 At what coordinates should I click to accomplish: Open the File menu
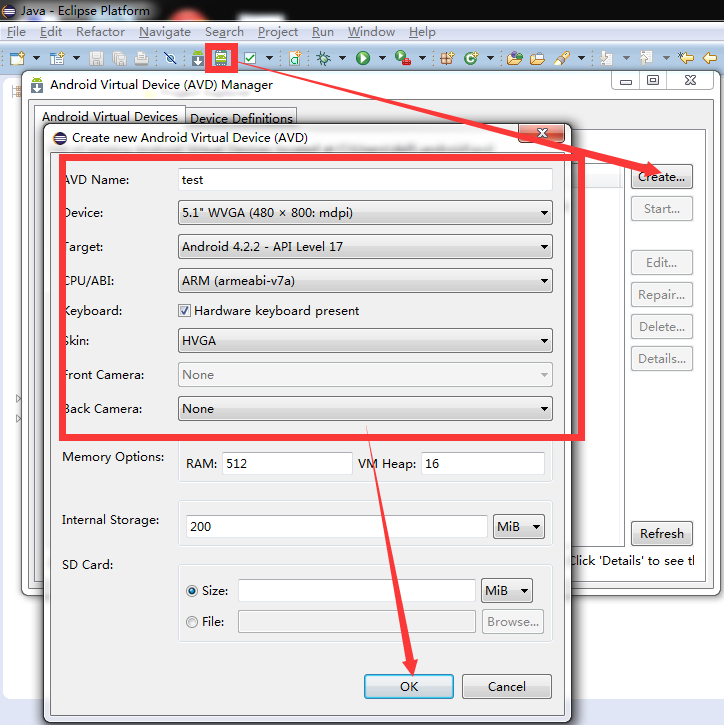point(16,32)
